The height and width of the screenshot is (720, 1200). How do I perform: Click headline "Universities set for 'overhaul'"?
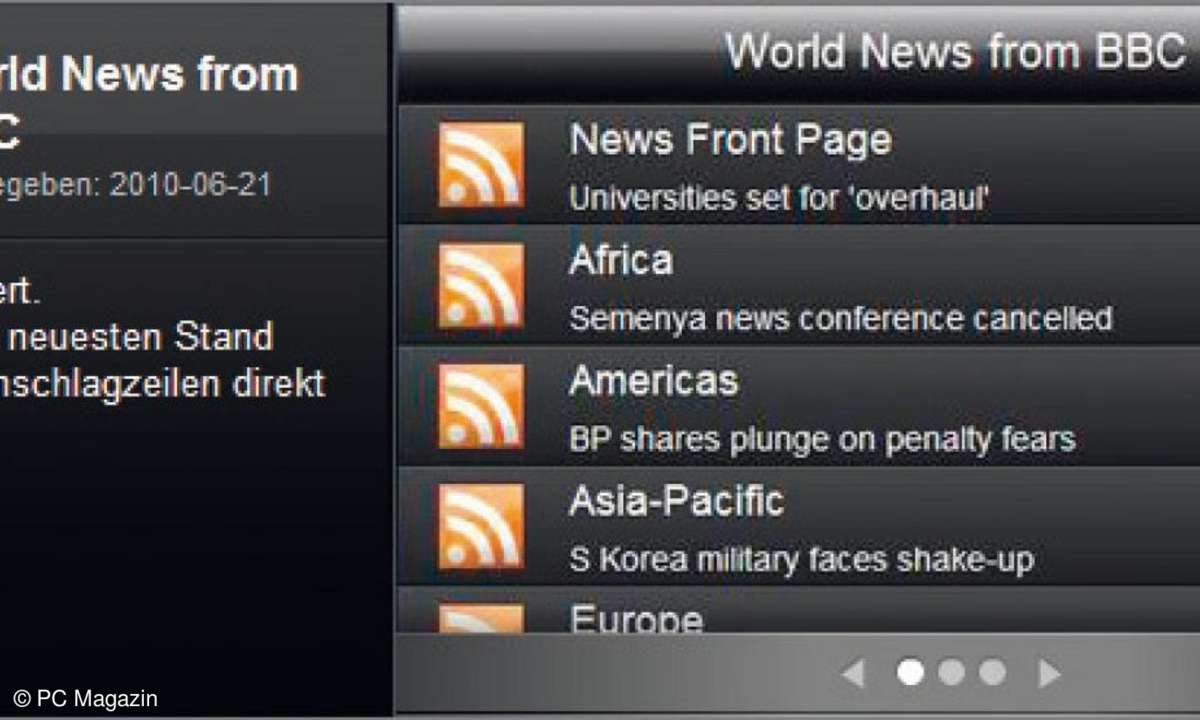pos(780,198)
